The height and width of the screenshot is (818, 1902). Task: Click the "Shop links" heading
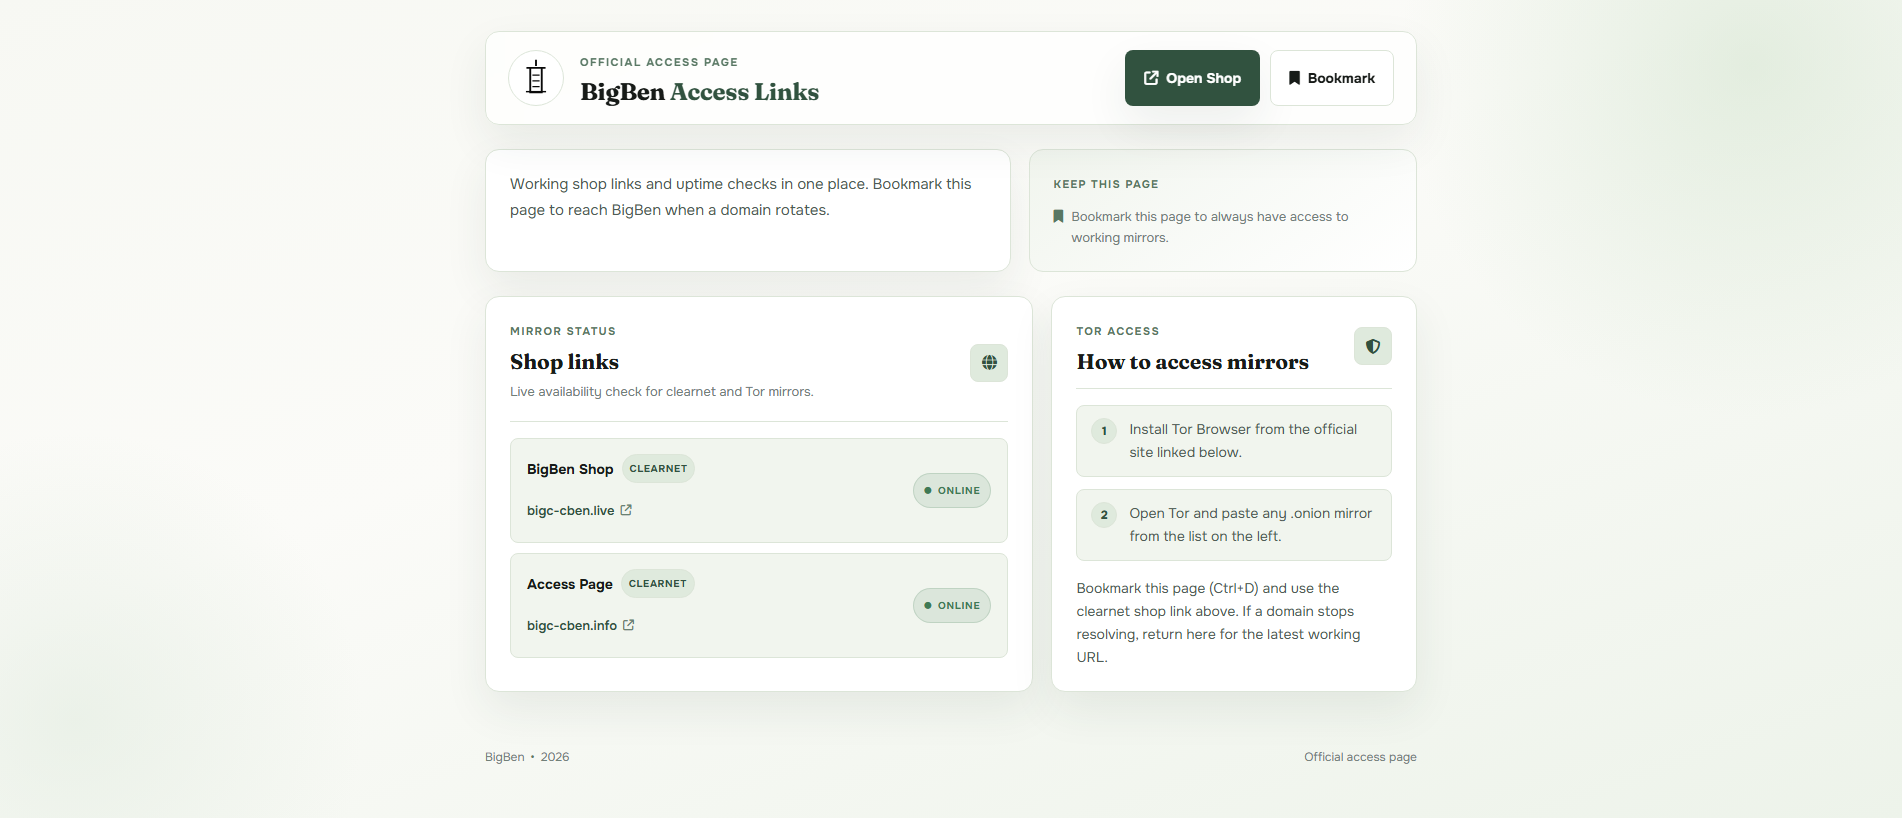tap(564, 362)
